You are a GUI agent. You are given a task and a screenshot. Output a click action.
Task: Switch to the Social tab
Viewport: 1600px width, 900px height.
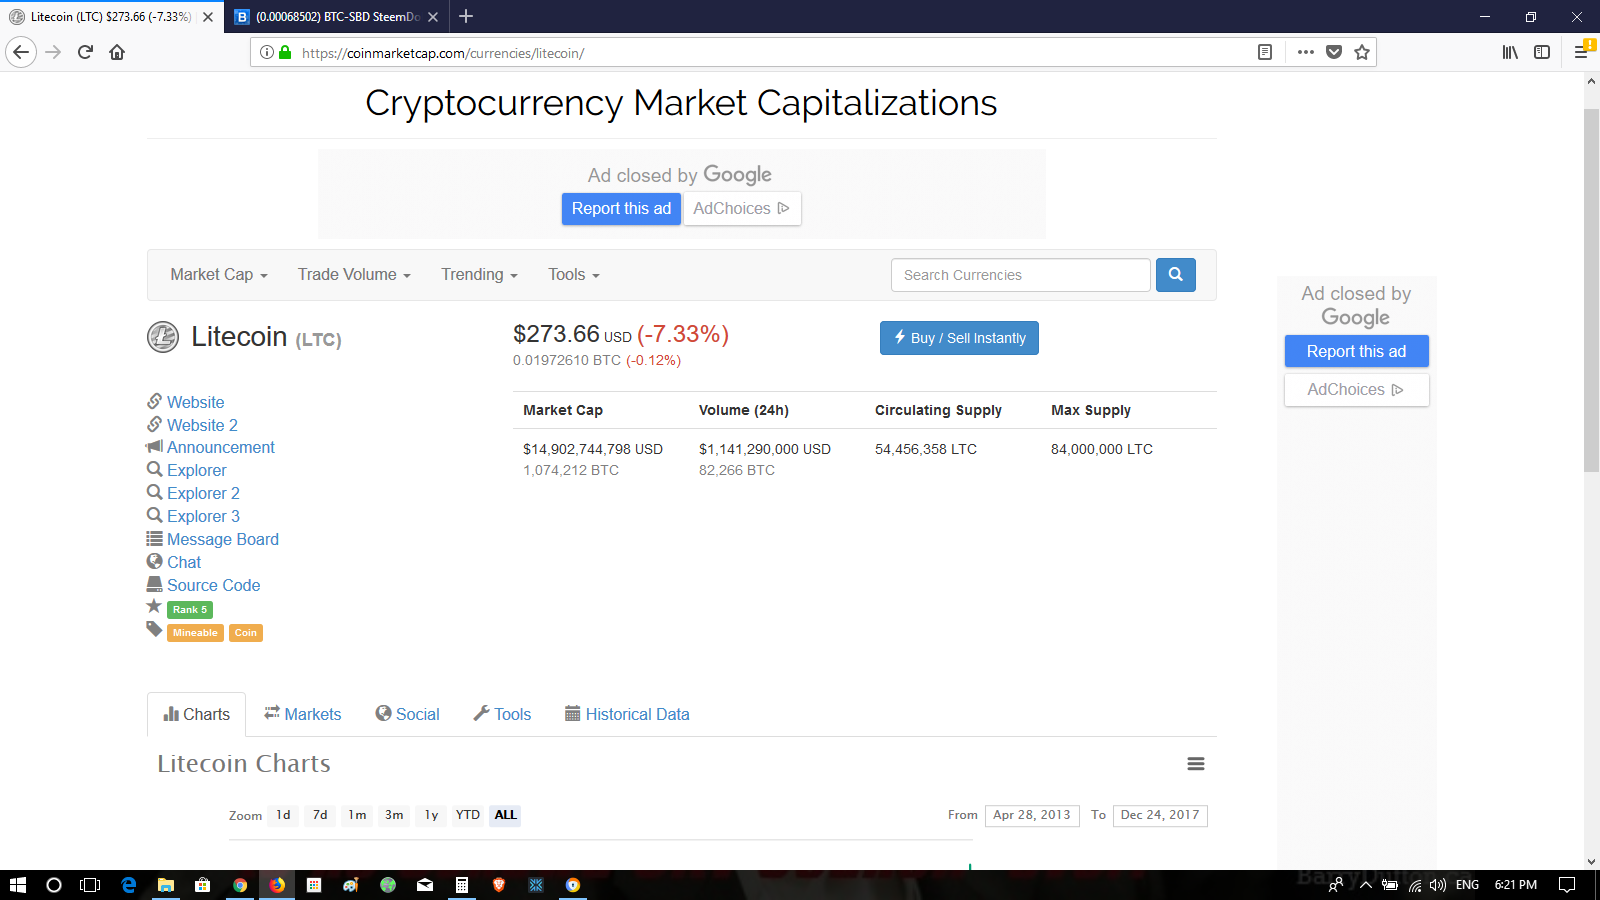(x=407, y=714)
